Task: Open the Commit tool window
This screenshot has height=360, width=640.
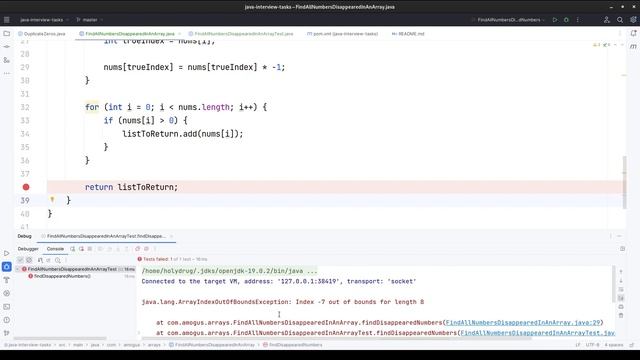Action: [7, 47]
